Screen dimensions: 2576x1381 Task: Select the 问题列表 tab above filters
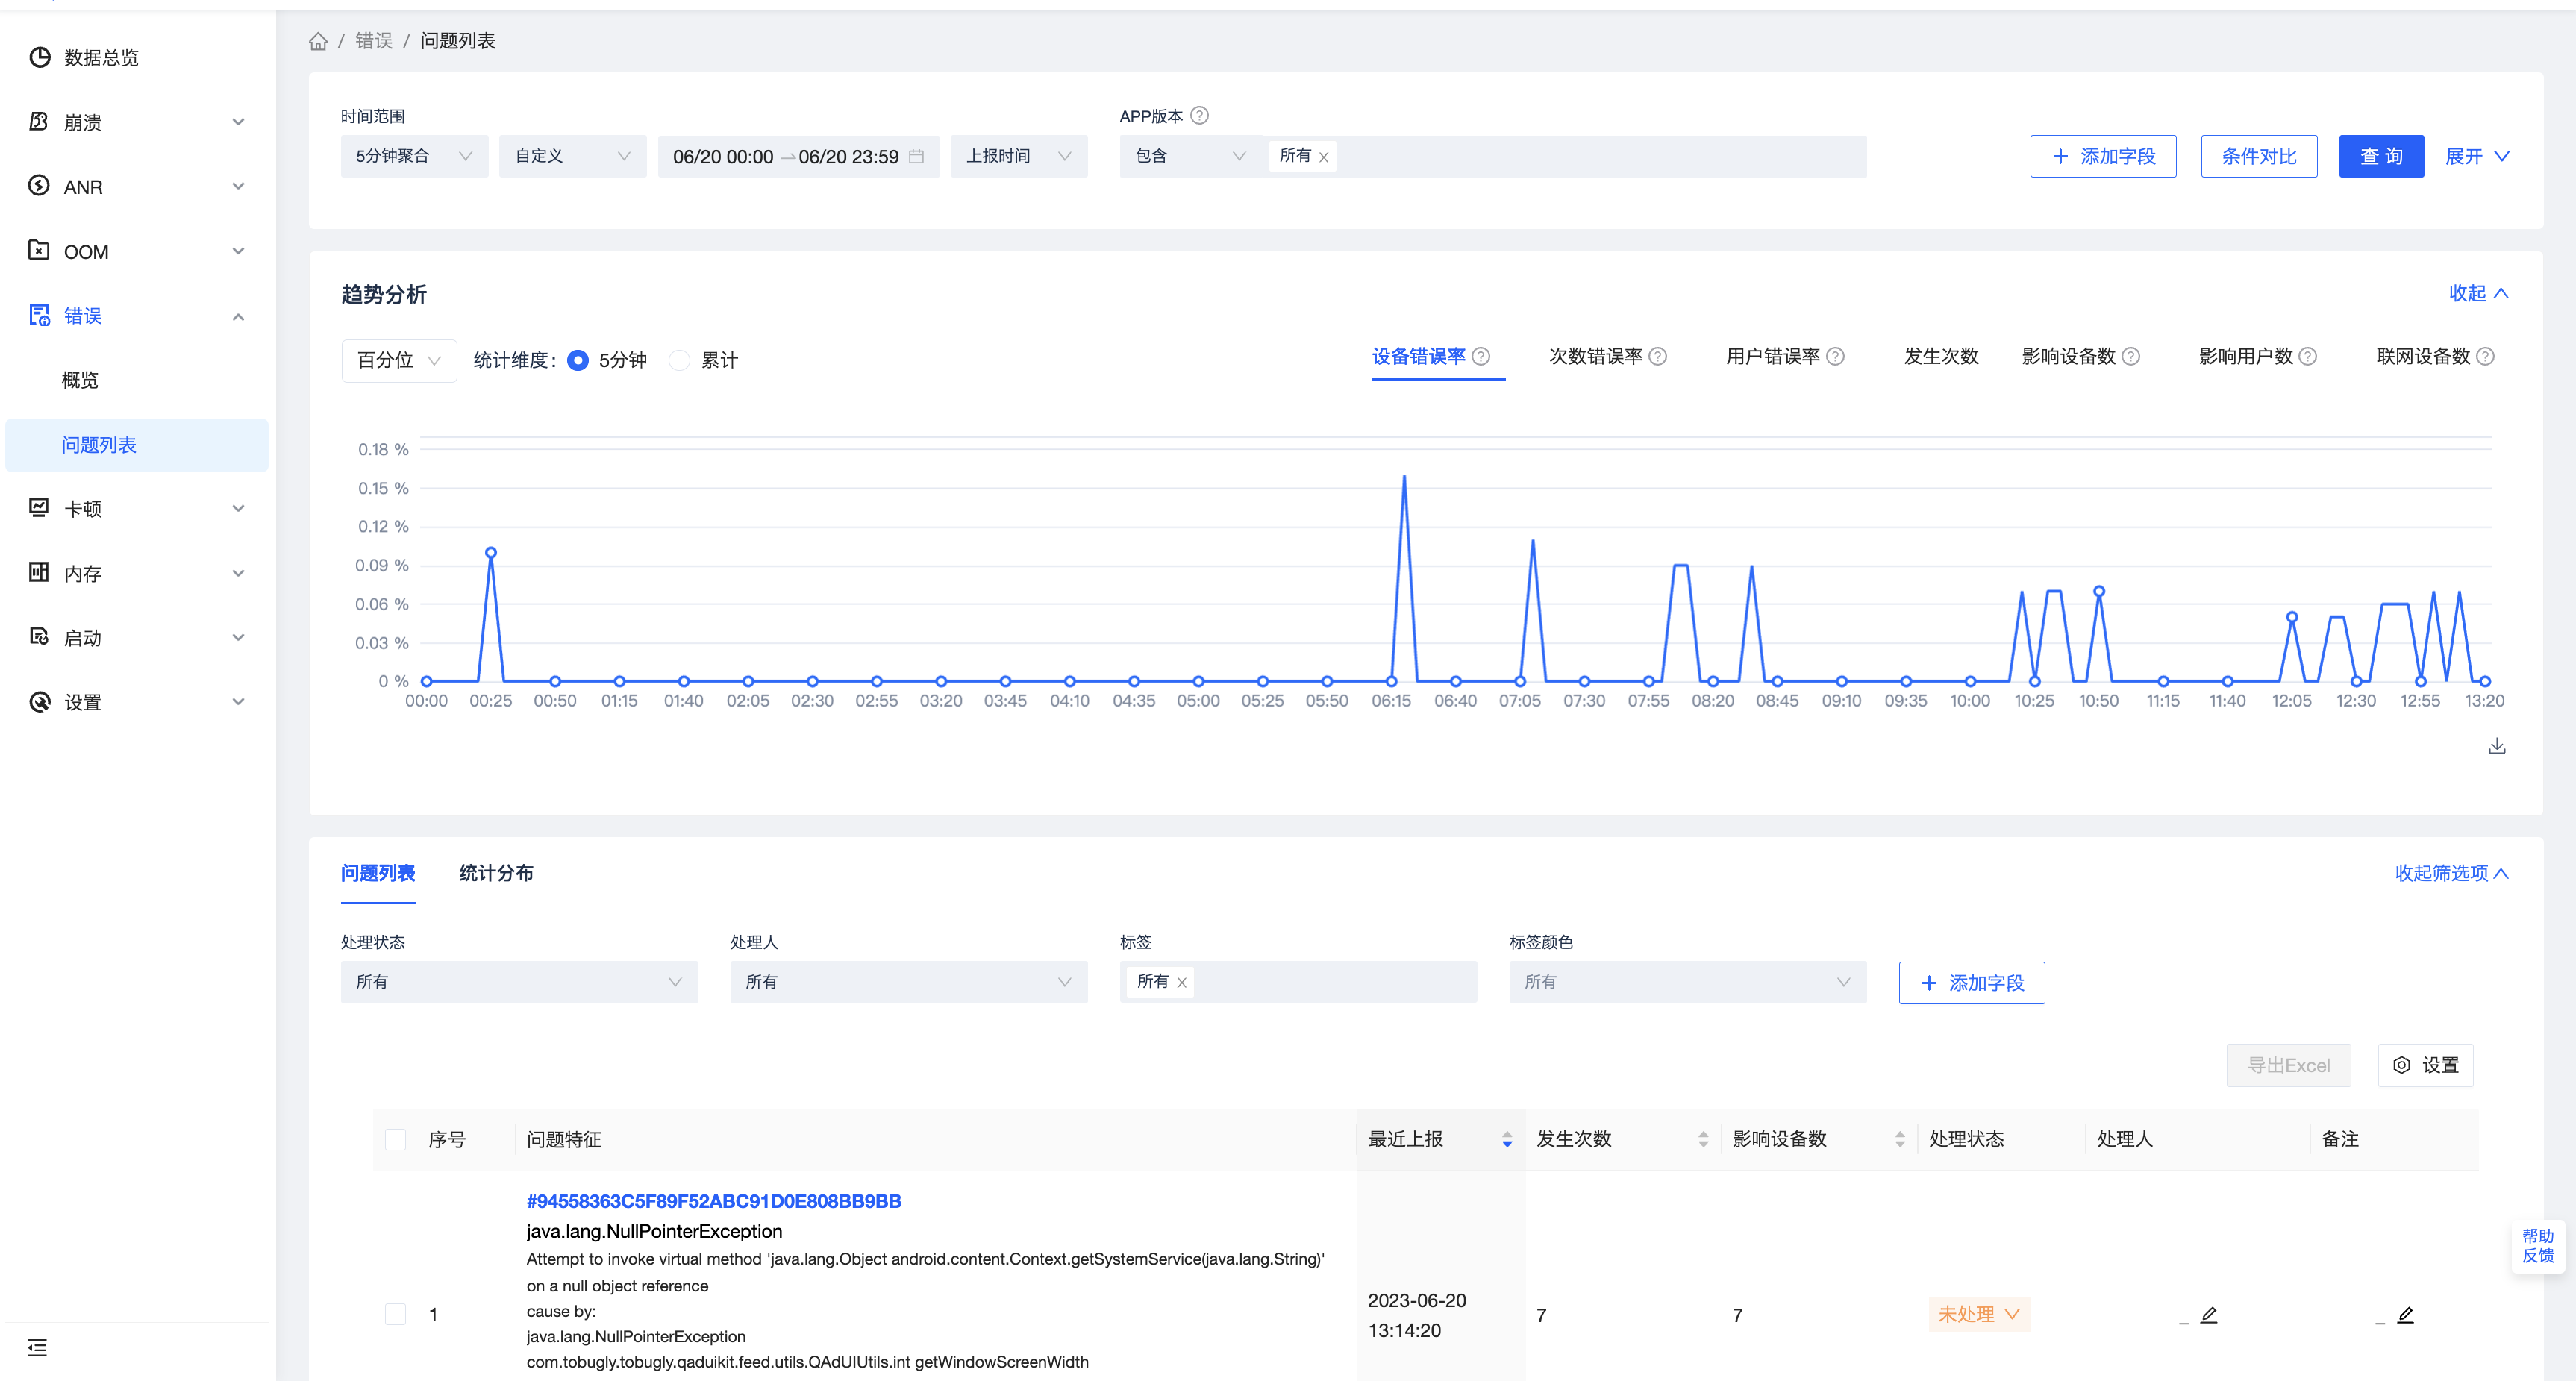(x=378, y=873)
